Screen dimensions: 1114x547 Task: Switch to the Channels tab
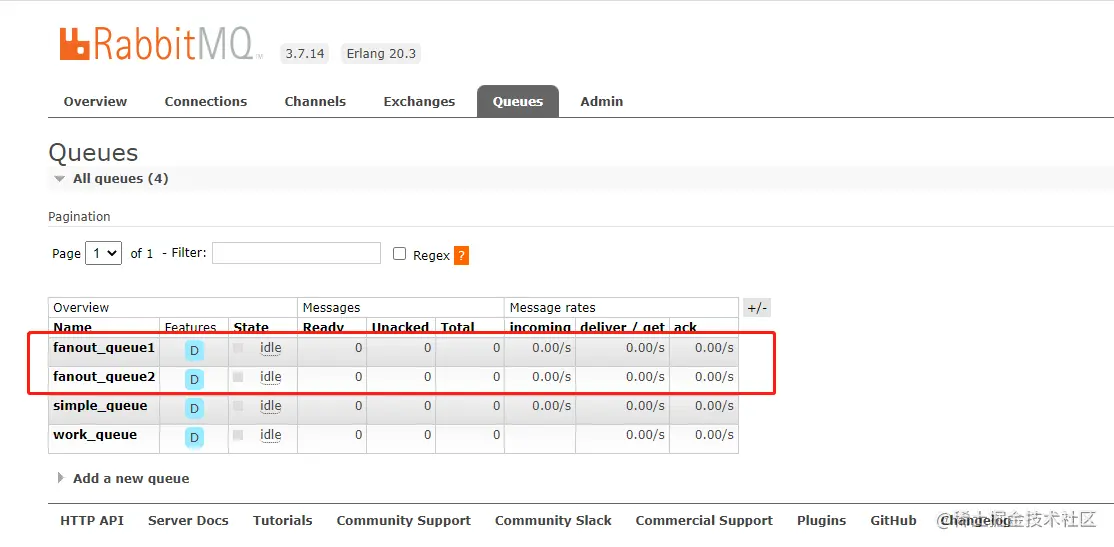coord(315,102)
